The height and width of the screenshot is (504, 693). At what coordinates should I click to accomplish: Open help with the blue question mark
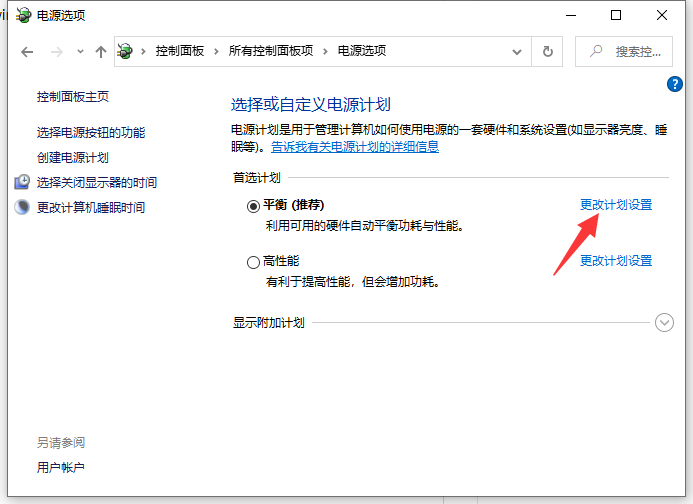(x=674, y=84)
